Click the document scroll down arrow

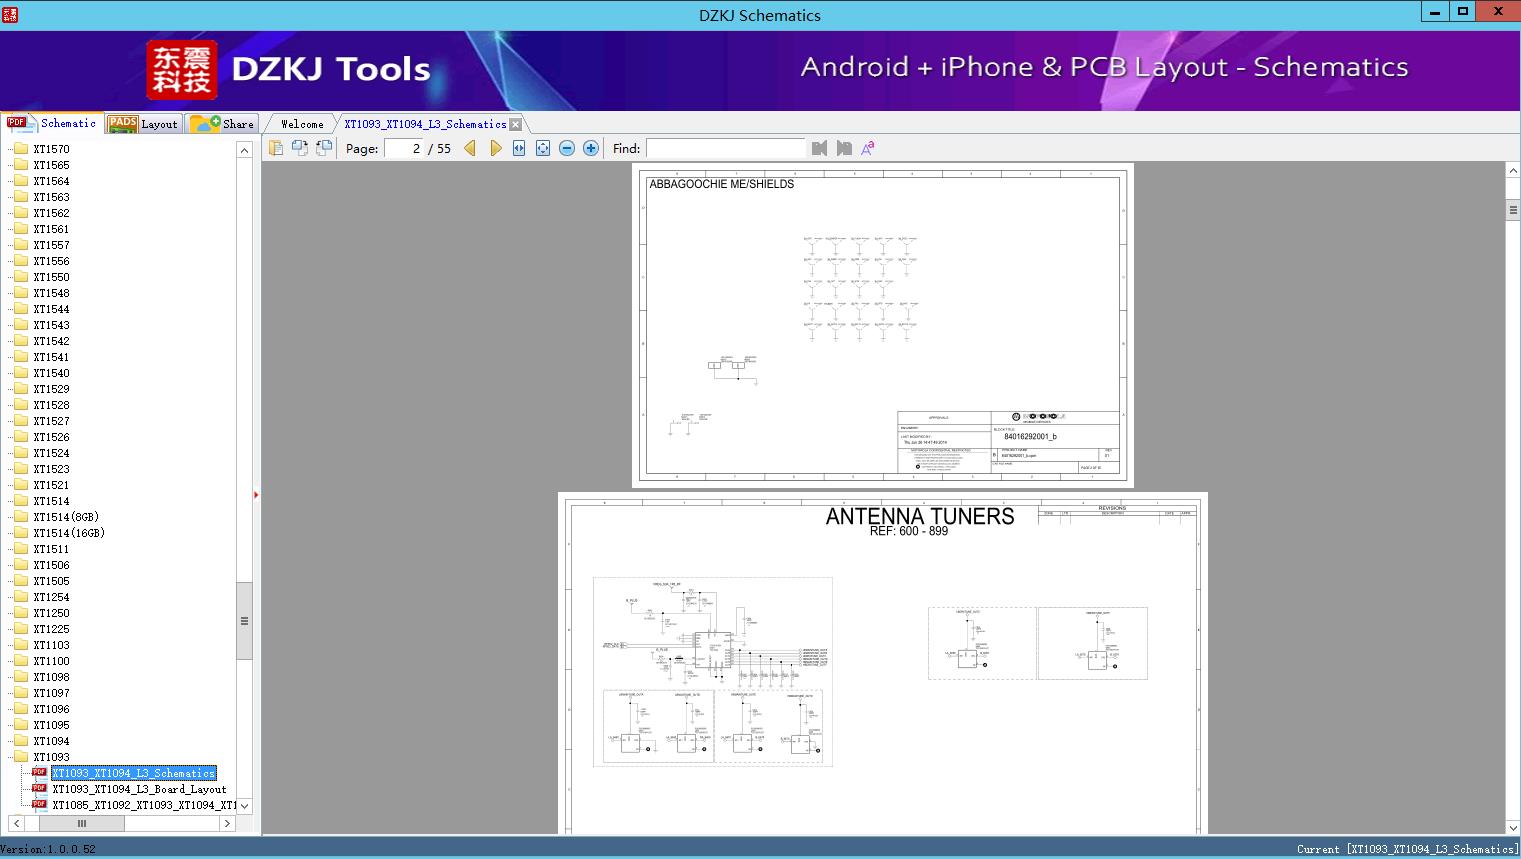click(1513, 827)
